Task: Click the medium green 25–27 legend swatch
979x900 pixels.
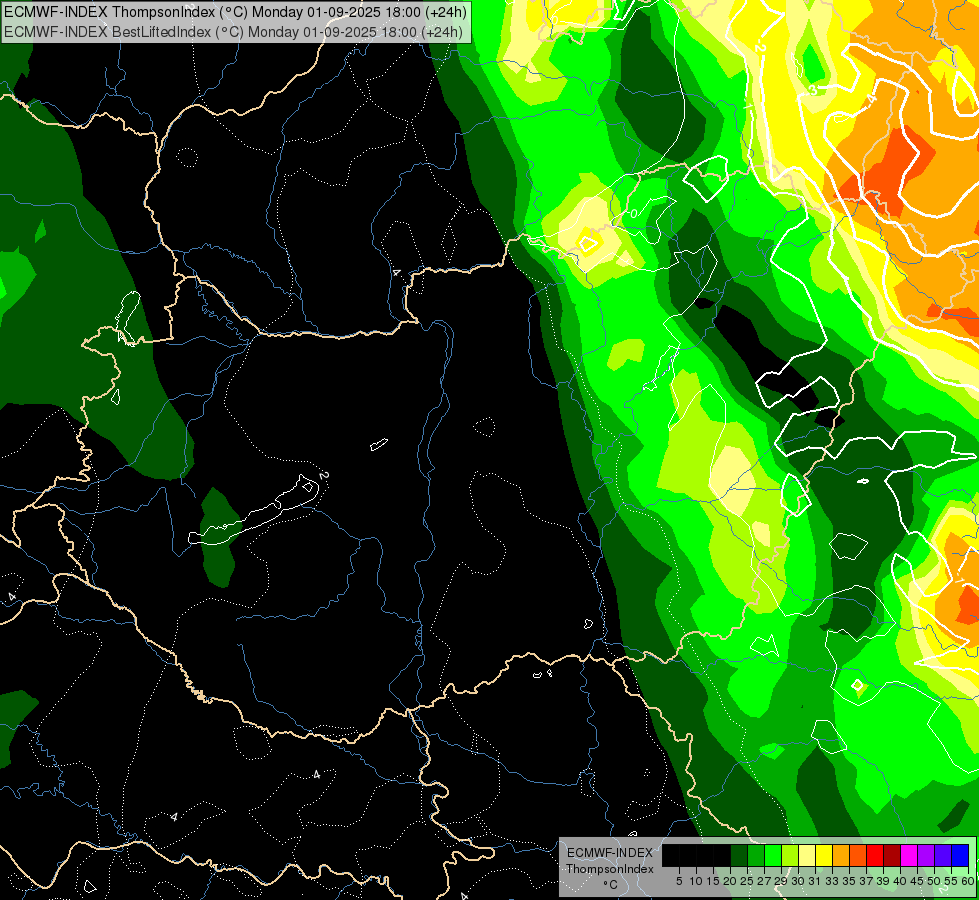Action: point(756,855)
